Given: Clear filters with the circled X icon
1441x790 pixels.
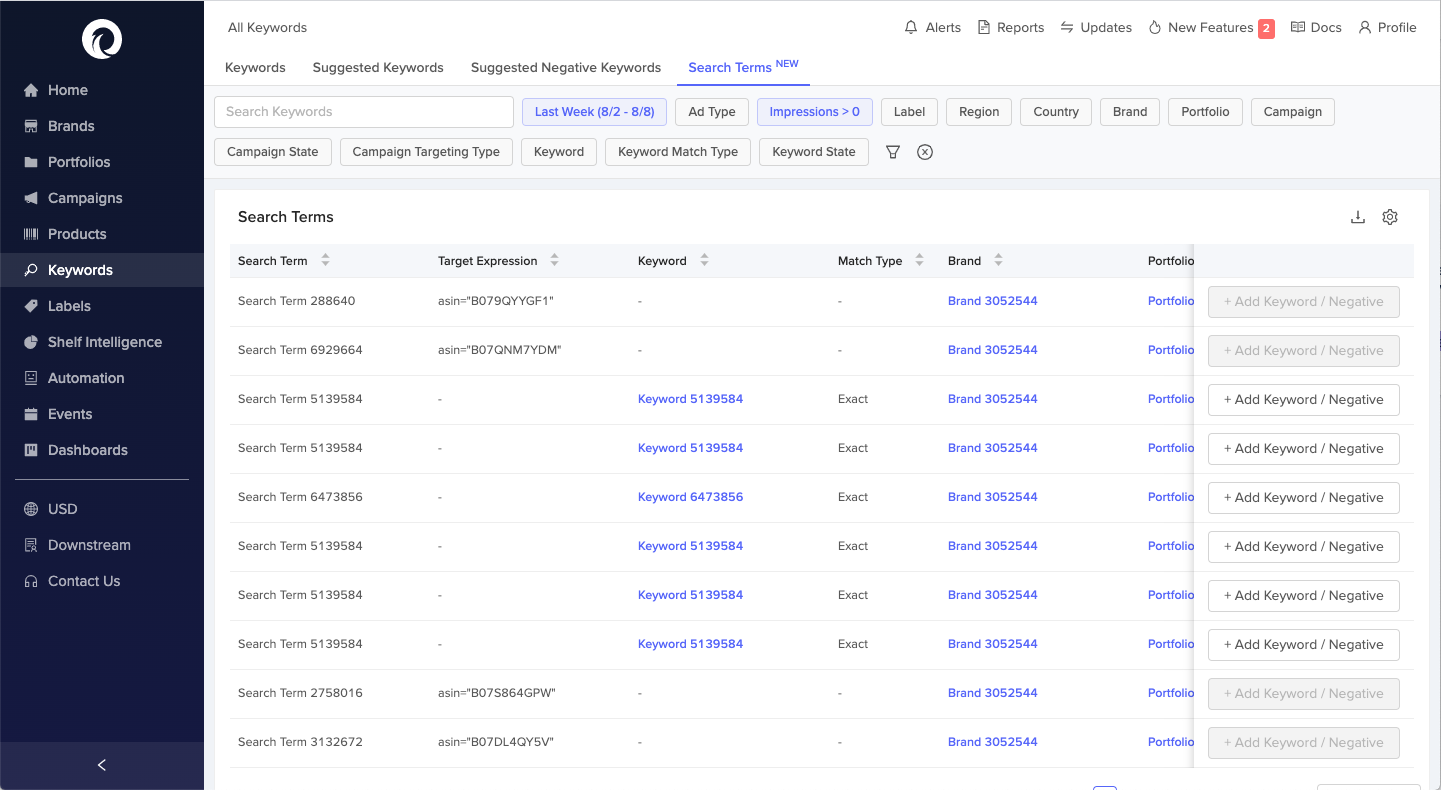Looking at the screenshot, I should (x=925, y=152).
